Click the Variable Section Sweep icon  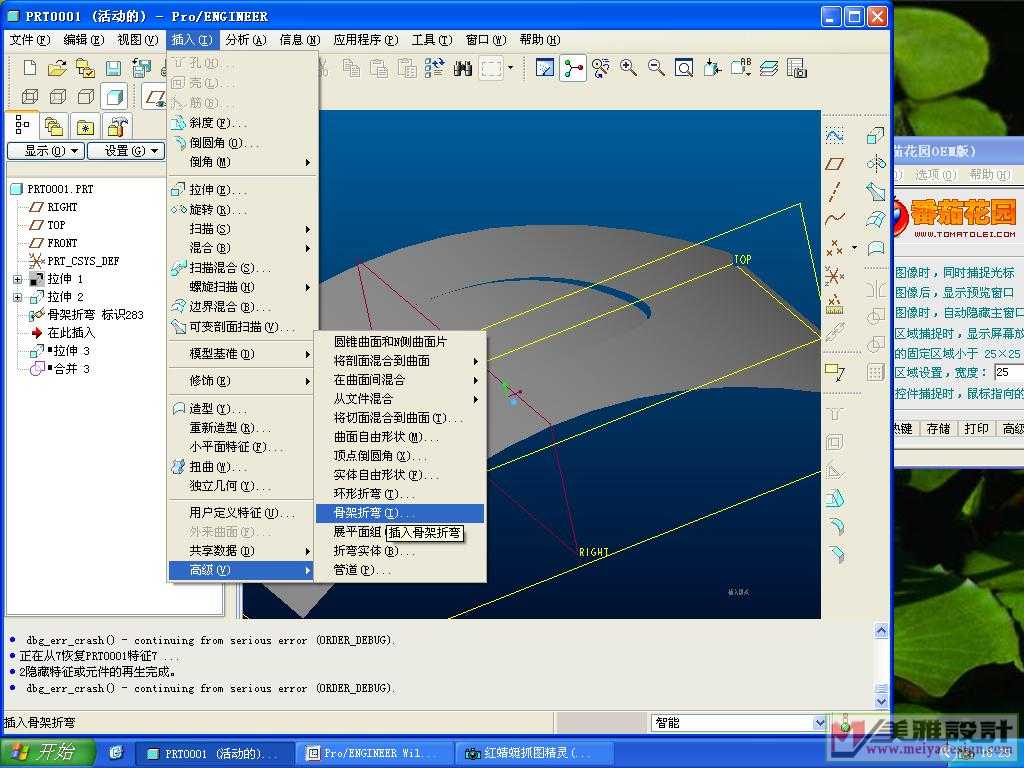(875, 191)
